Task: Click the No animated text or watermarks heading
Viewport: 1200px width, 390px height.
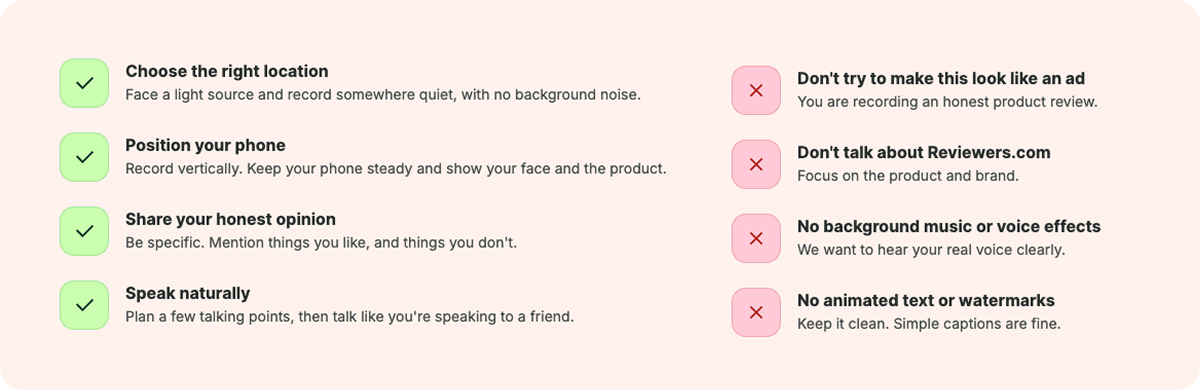Action: pos(926,301)
